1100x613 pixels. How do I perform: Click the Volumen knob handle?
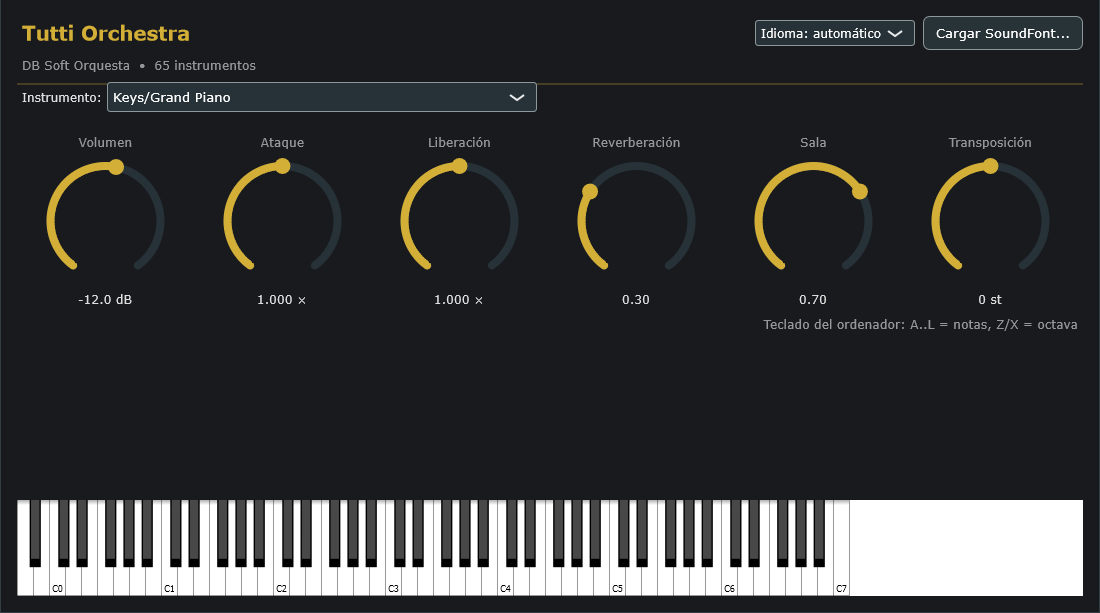click(x=116, y=167)
